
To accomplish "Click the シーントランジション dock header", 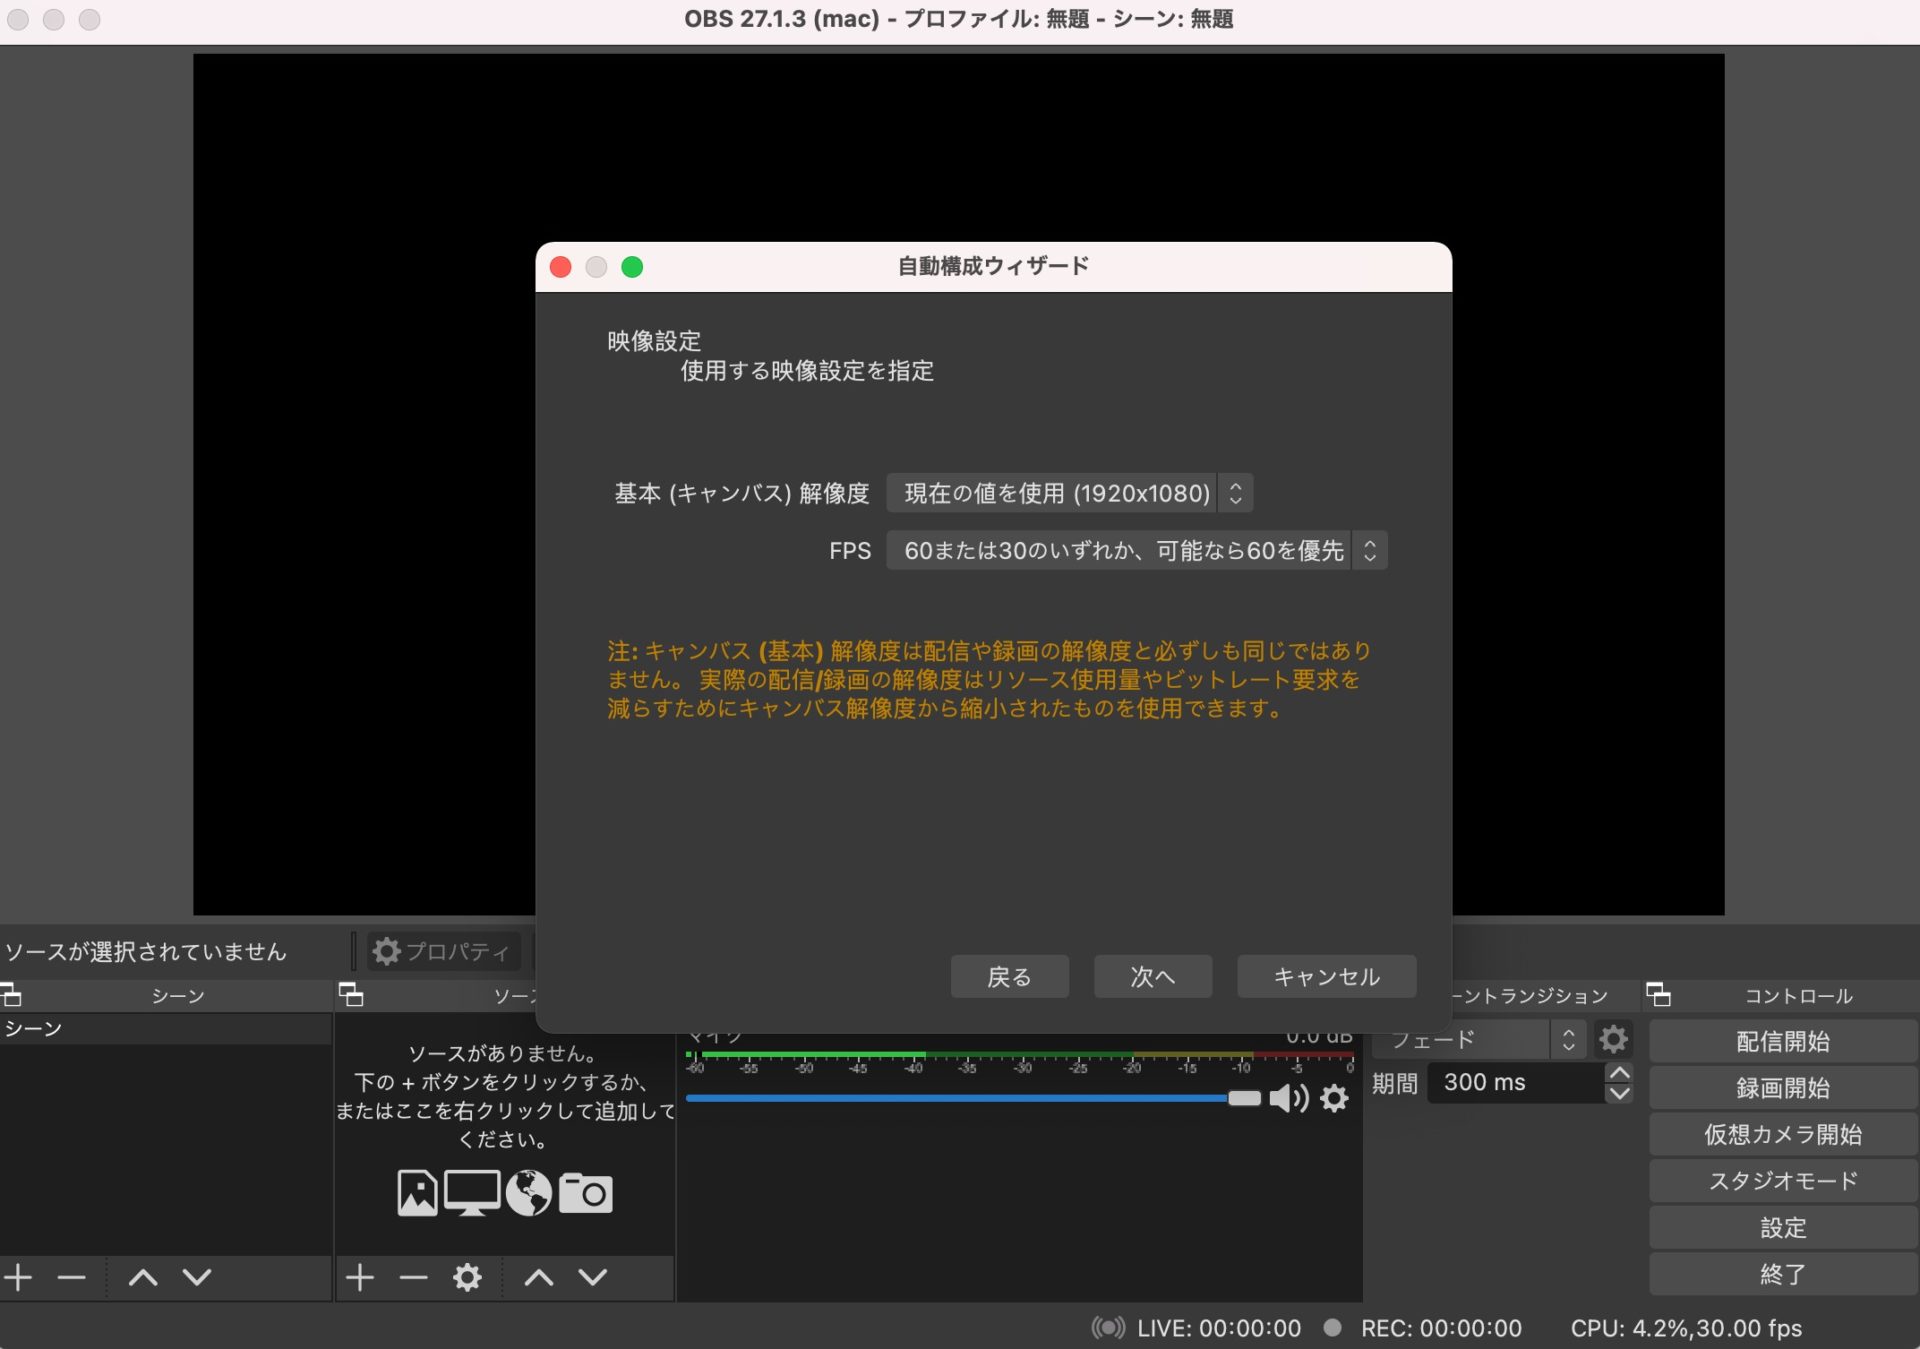I will coord(1531,996).
